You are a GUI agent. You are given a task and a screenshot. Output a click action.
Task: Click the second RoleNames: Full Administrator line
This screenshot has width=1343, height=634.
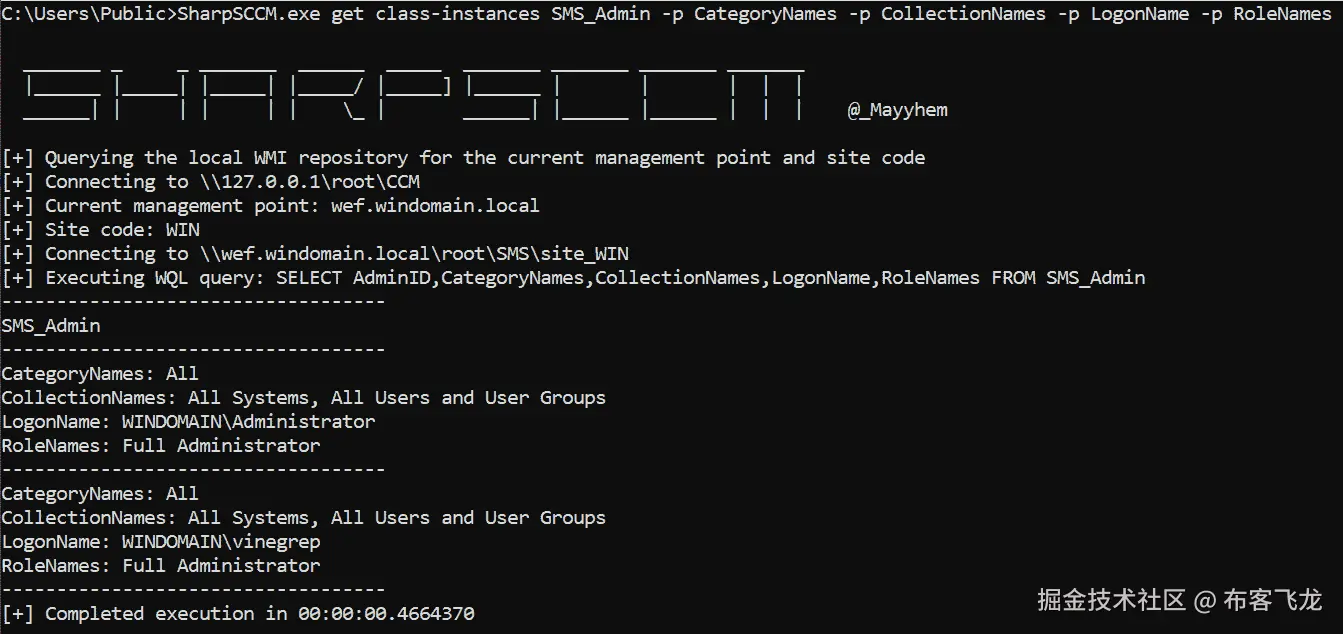coord(161,566)
